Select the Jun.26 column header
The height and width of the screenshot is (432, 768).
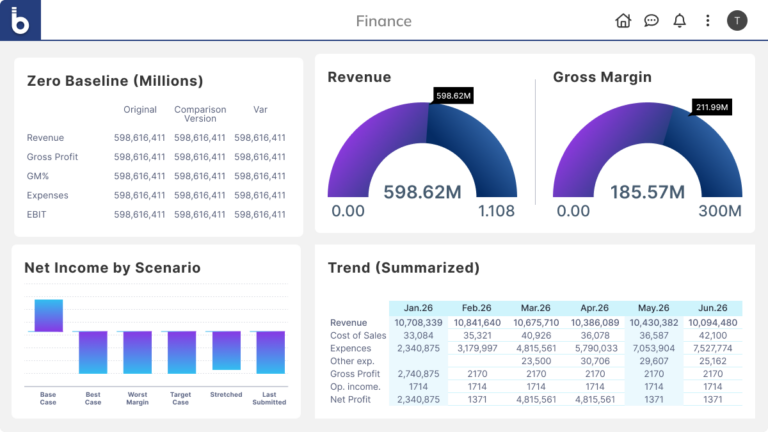click(x=713, y=308)
